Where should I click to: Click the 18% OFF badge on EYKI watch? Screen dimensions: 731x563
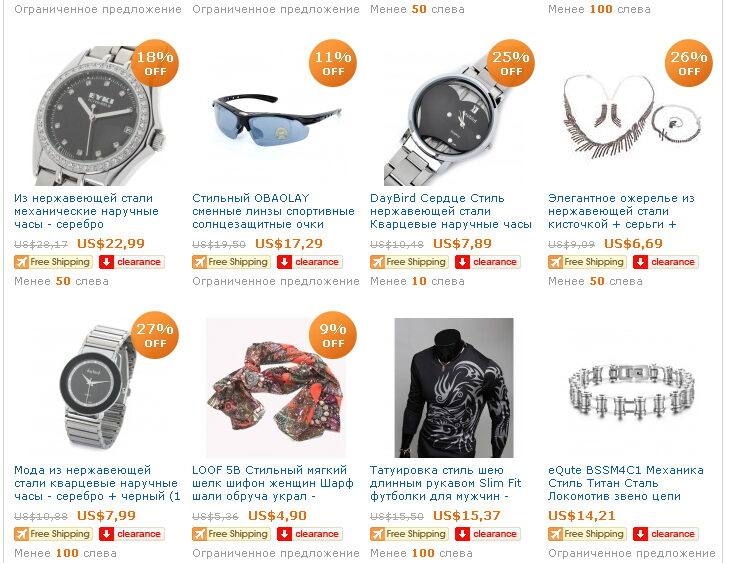pos(155,63)
